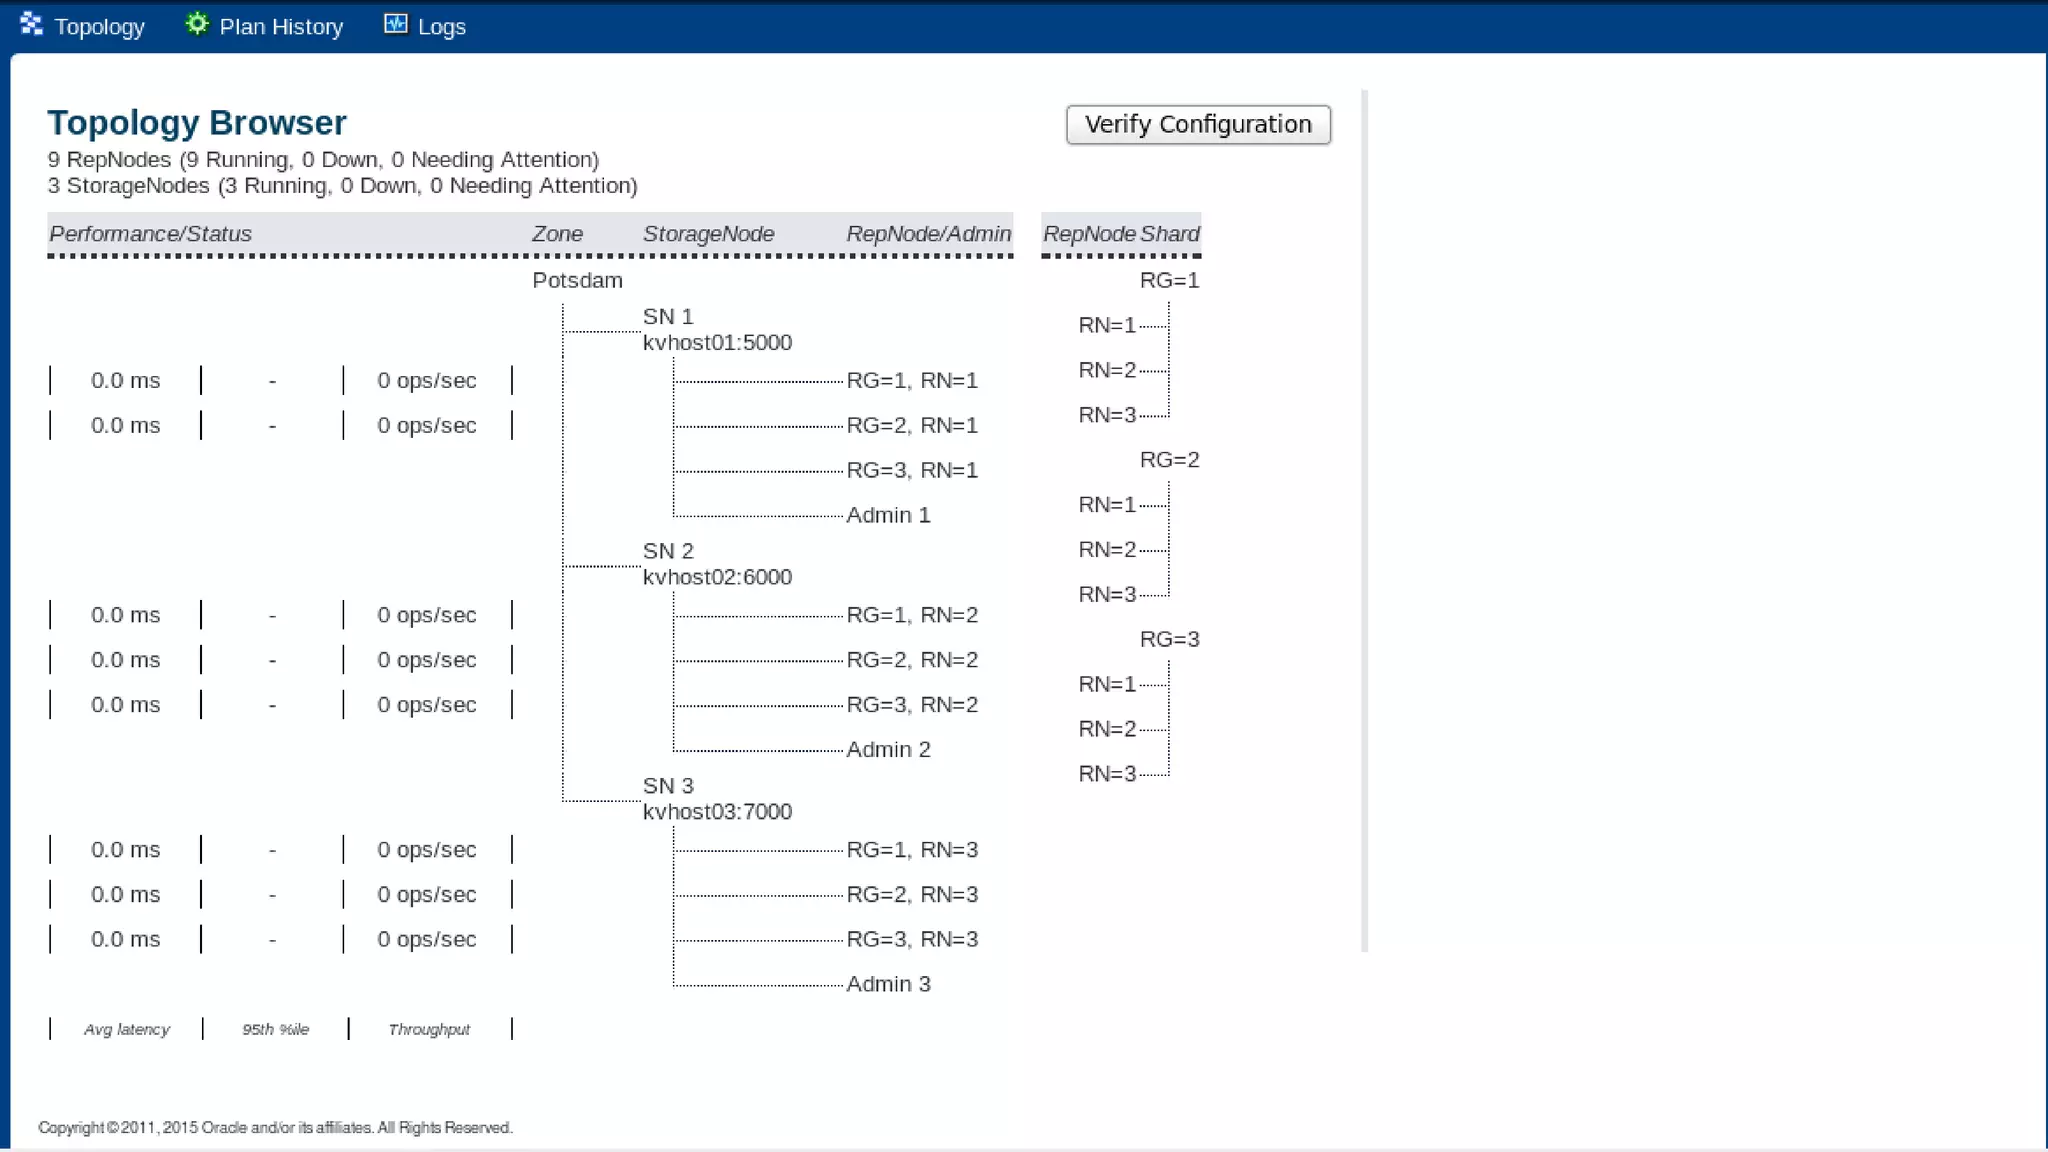Click the Performance/Status column header
Viewport: 2048px width, 1152px height.
tap(151, 234)
